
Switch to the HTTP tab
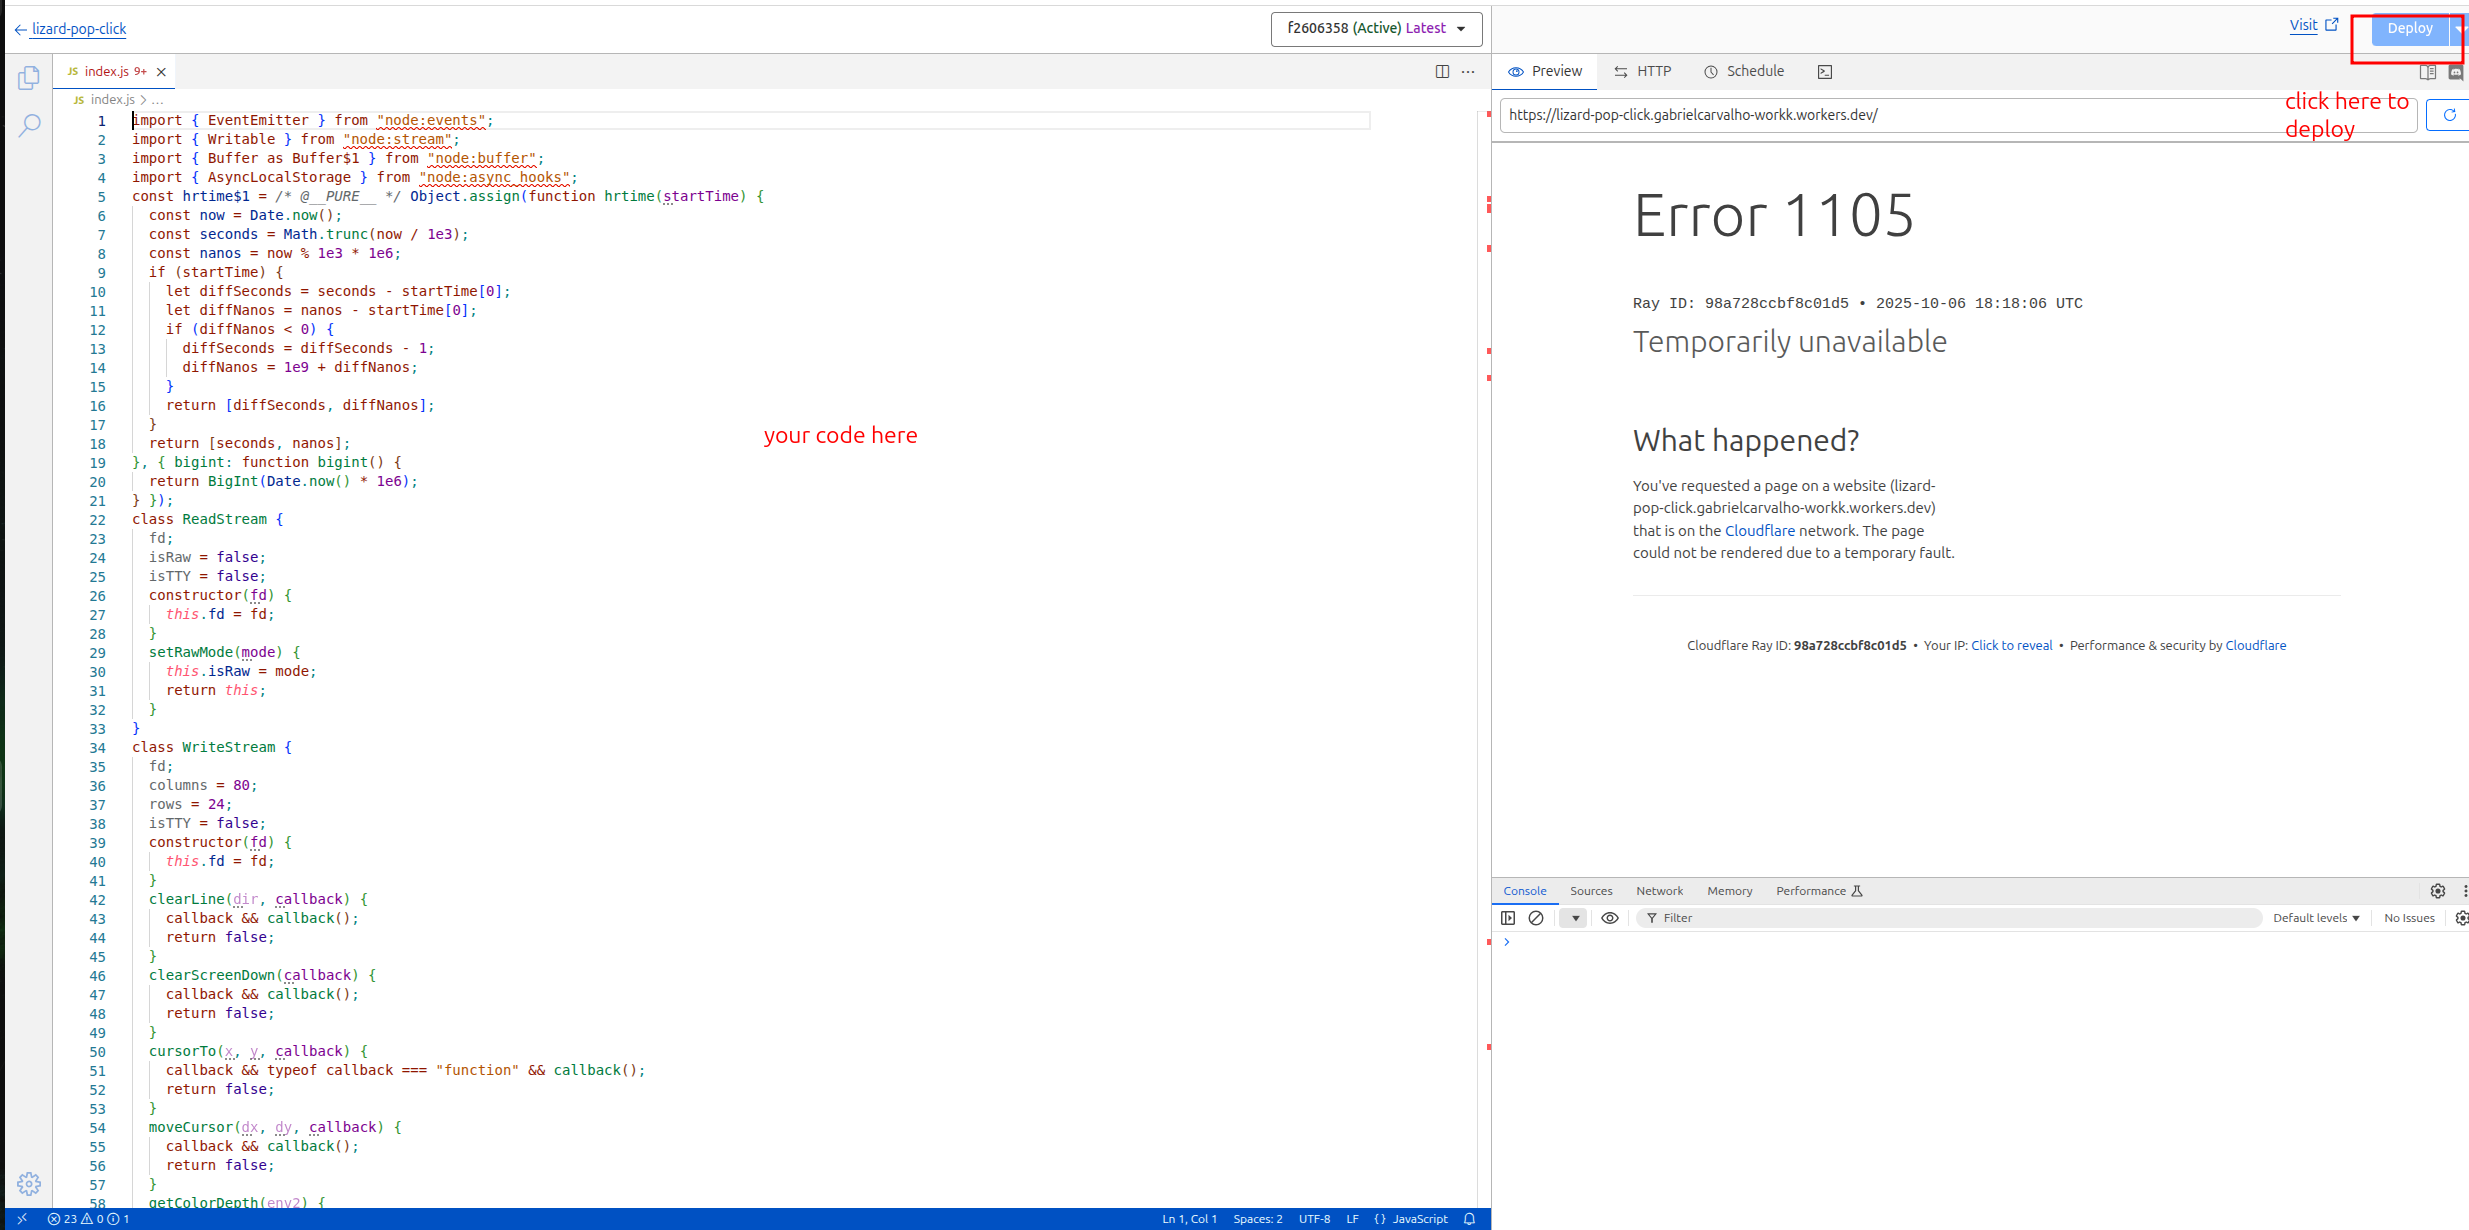(1642, 71)
